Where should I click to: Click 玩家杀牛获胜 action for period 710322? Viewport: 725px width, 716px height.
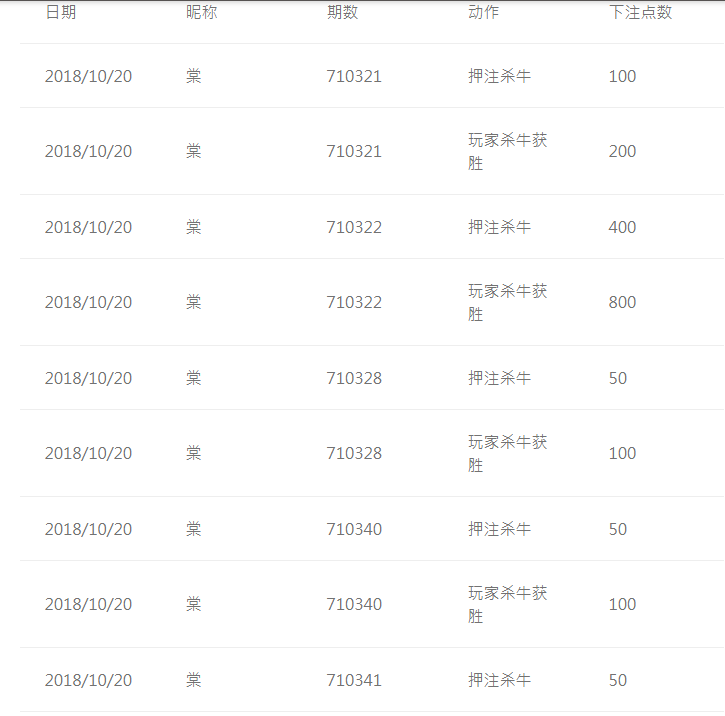(x=507, y=302)
